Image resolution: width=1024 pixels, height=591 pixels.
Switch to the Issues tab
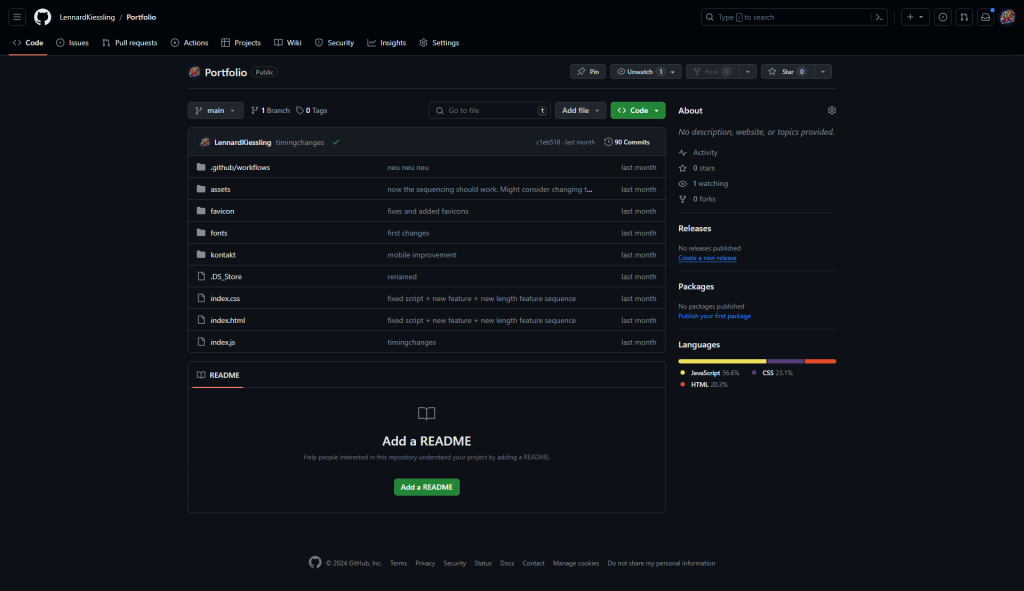pyautogui.click(x=72, y=42)
